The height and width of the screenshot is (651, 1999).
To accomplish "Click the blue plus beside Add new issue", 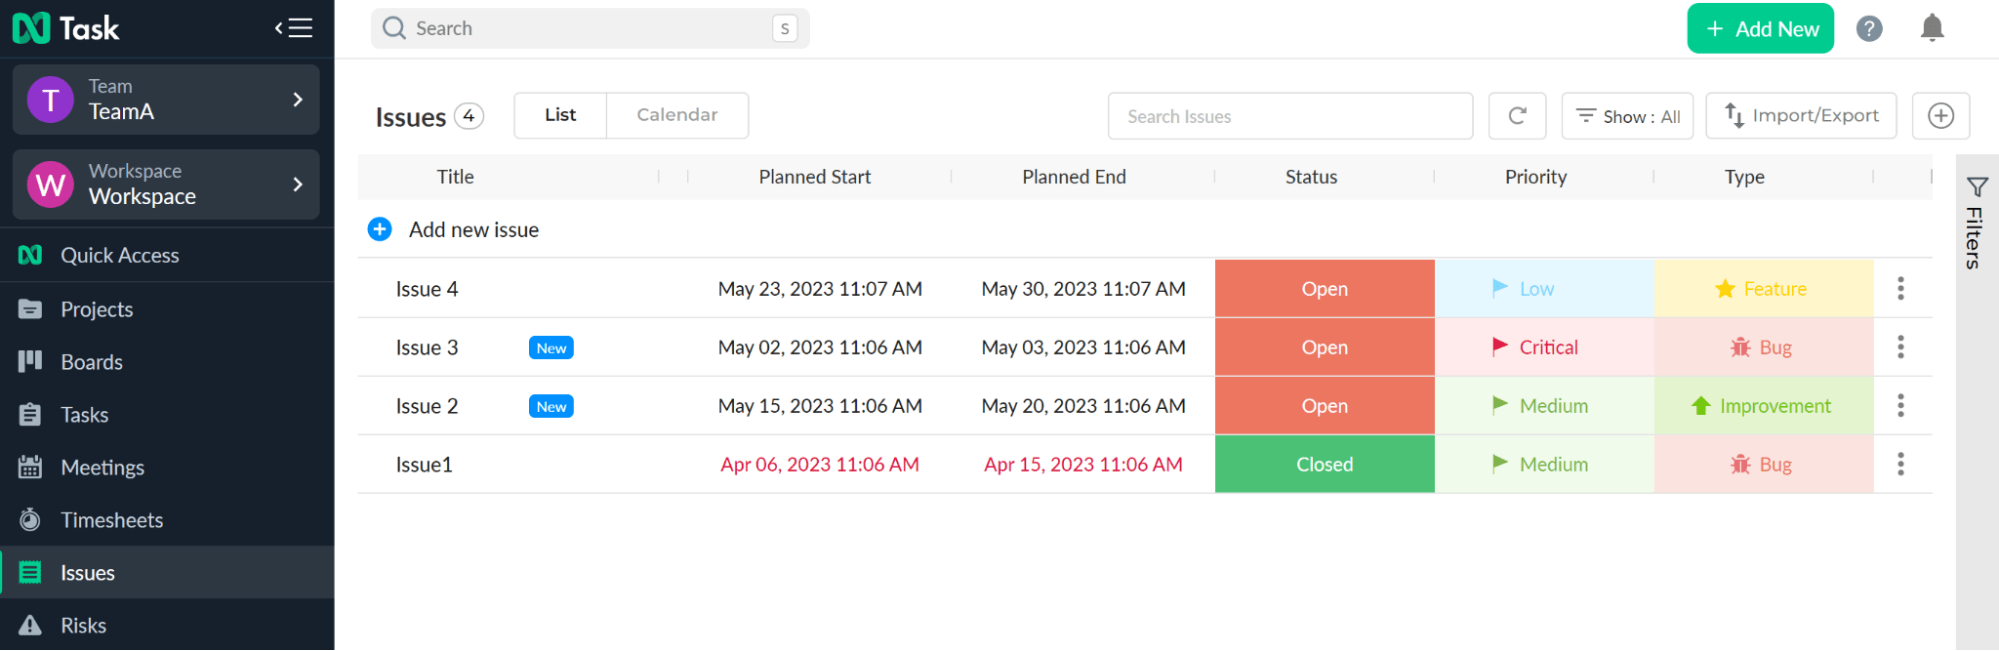I will click(380, 230).
